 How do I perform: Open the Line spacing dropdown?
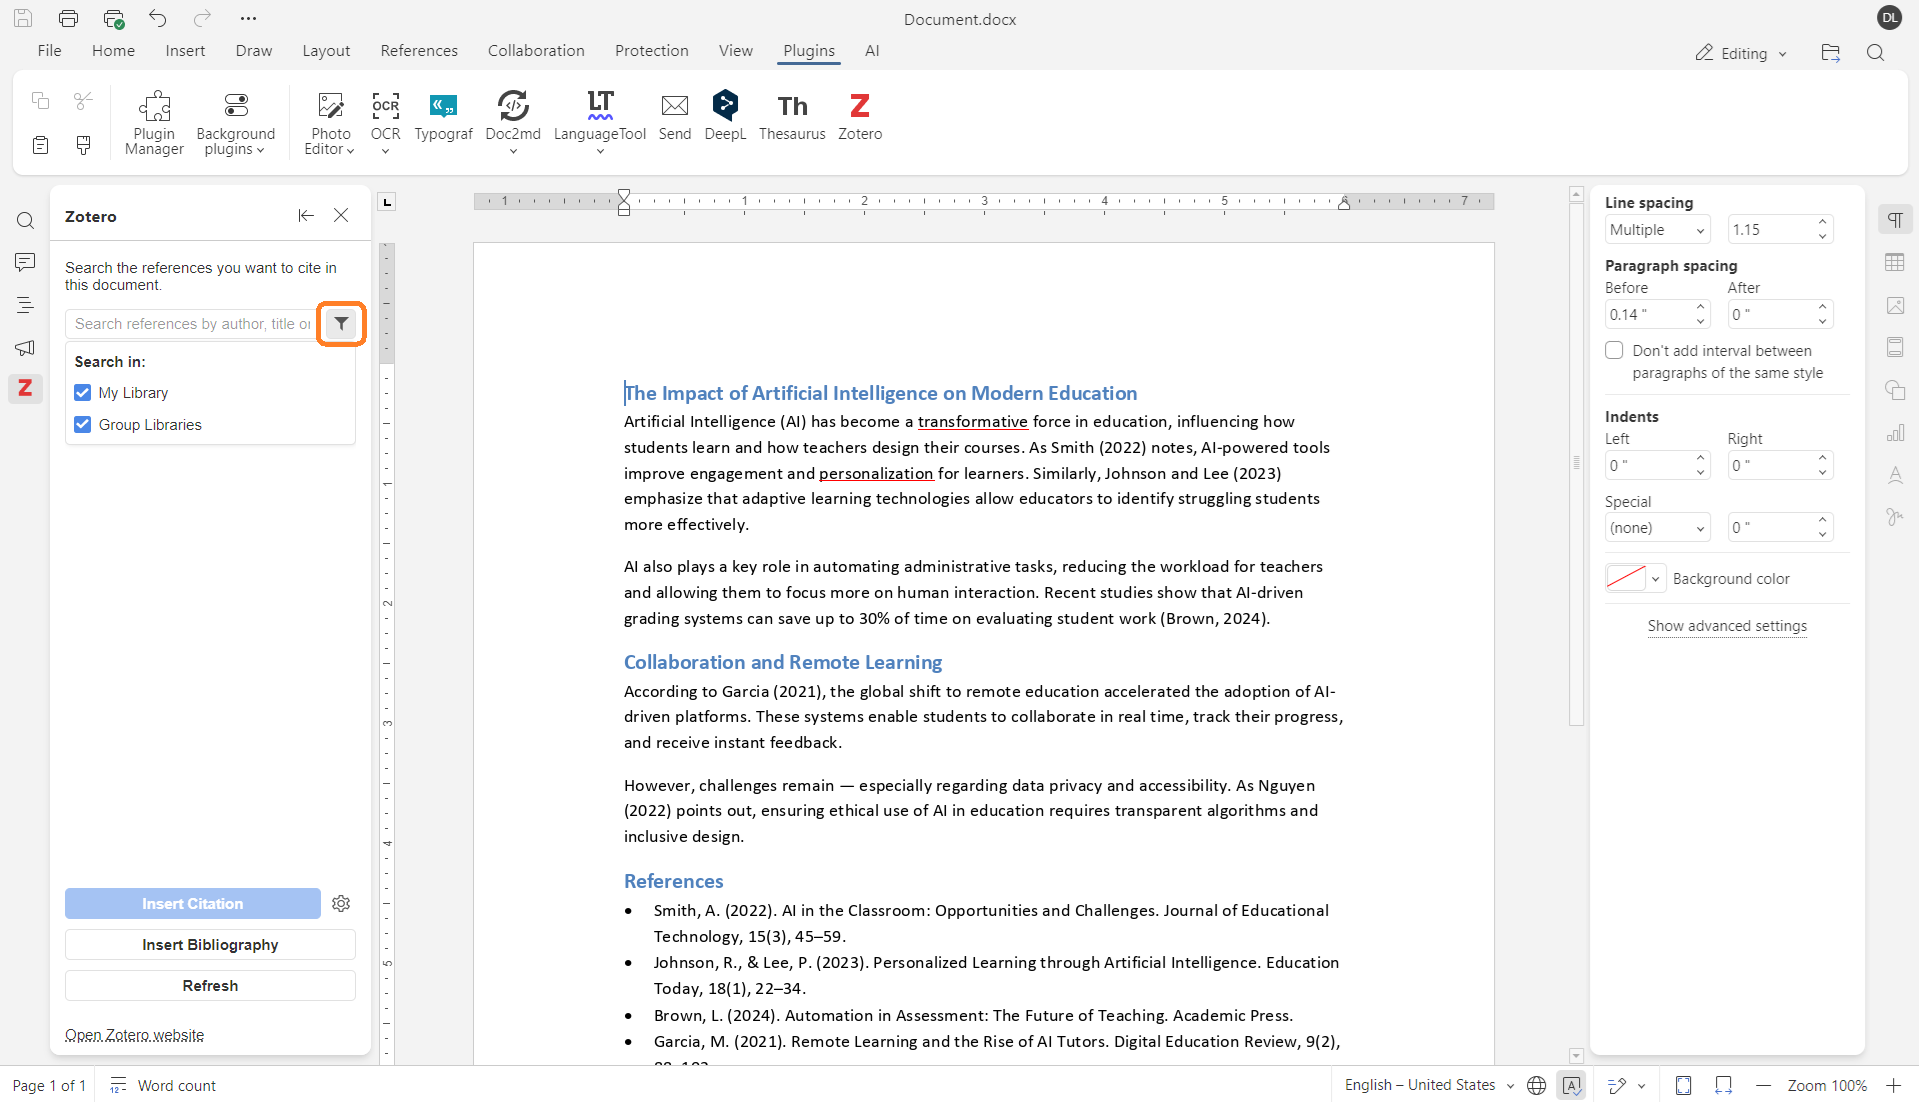click(x=1656, y=229)
